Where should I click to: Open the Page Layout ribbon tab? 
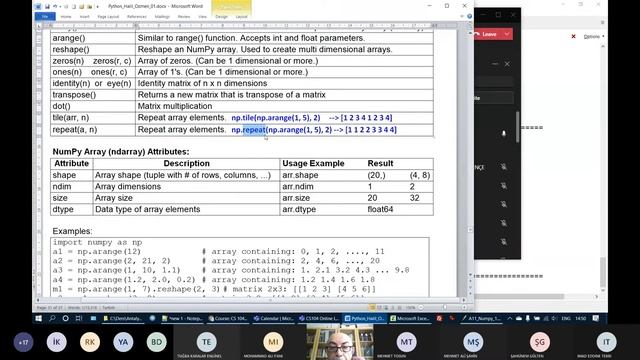pyautogui.click(x=108, y=17)
